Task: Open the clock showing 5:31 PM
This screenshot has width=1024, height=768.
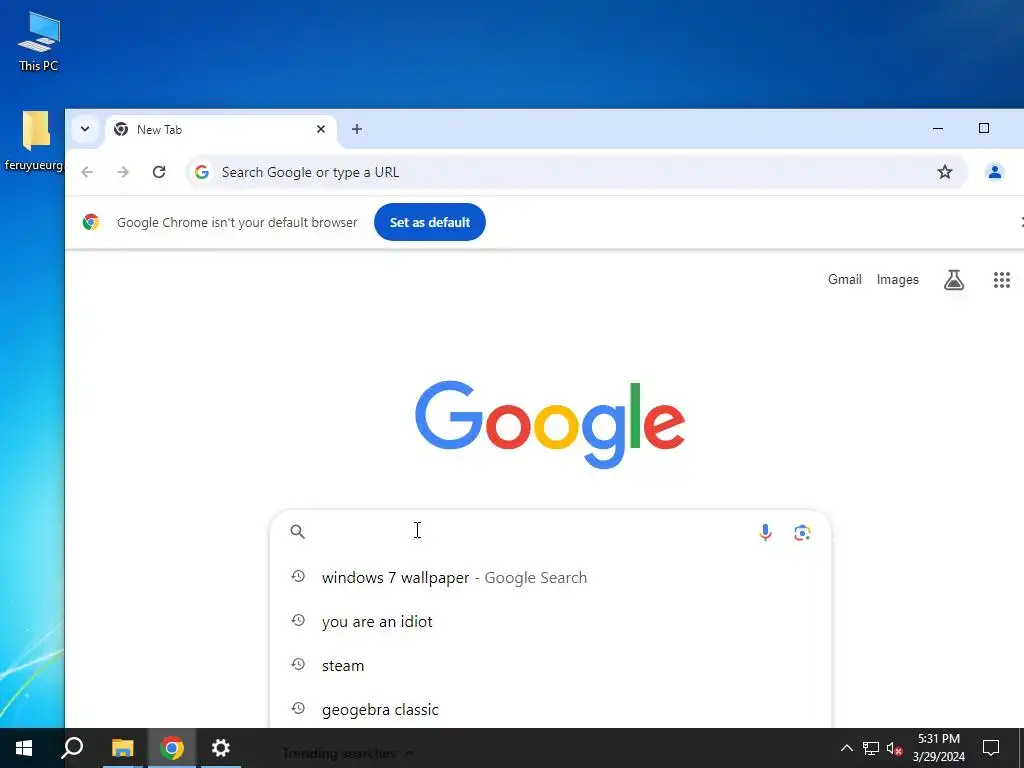Action: click(938, 748)
